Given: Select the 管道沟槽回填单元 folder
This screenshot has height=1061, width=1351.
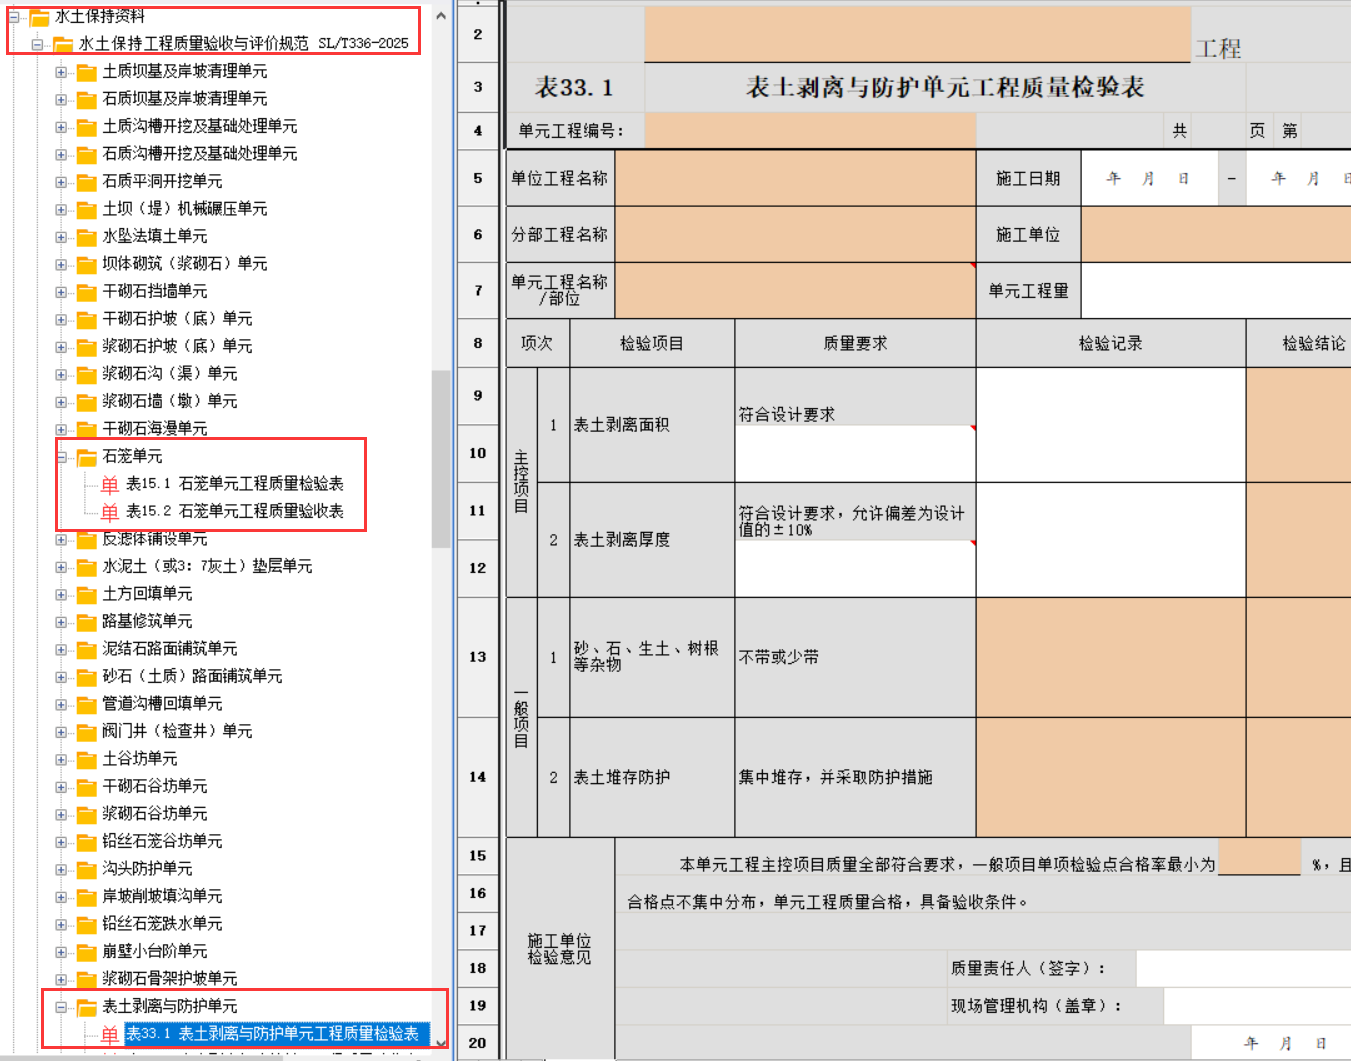Looking at the screenshot, I should tap(162, 704).
